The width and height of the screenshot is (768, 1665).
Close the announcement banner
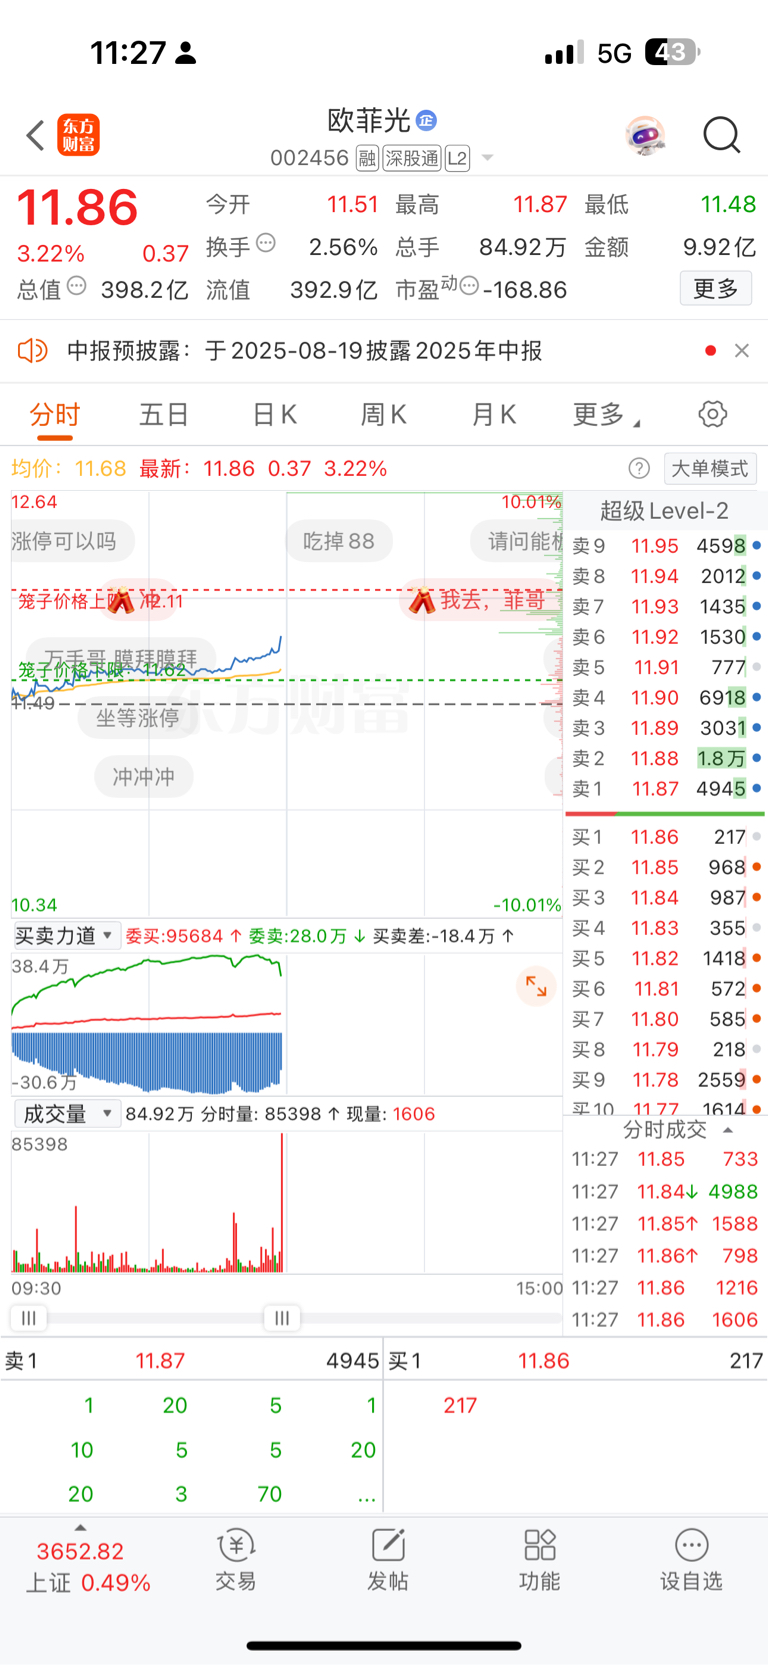[x=741, y=350]
